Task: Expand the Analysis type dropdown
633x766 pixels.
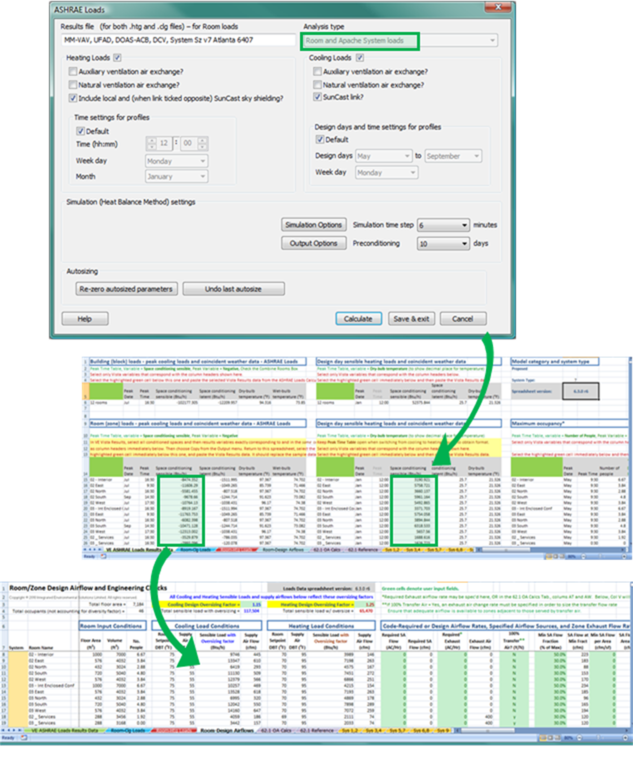Action: coord(399,41)
